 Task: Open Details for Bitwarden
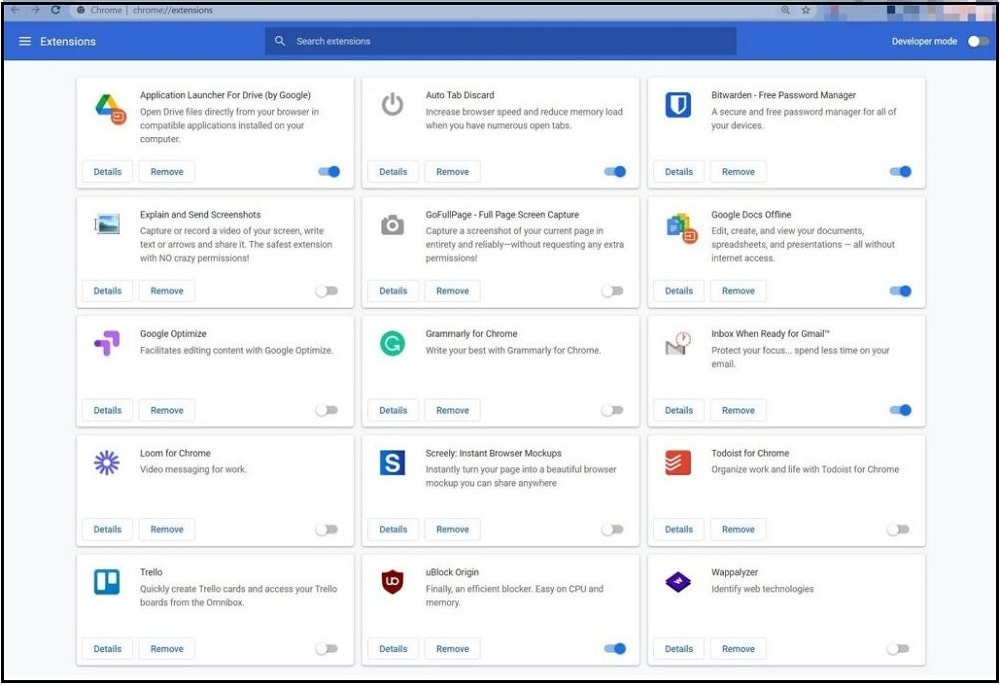pos(679,172)
